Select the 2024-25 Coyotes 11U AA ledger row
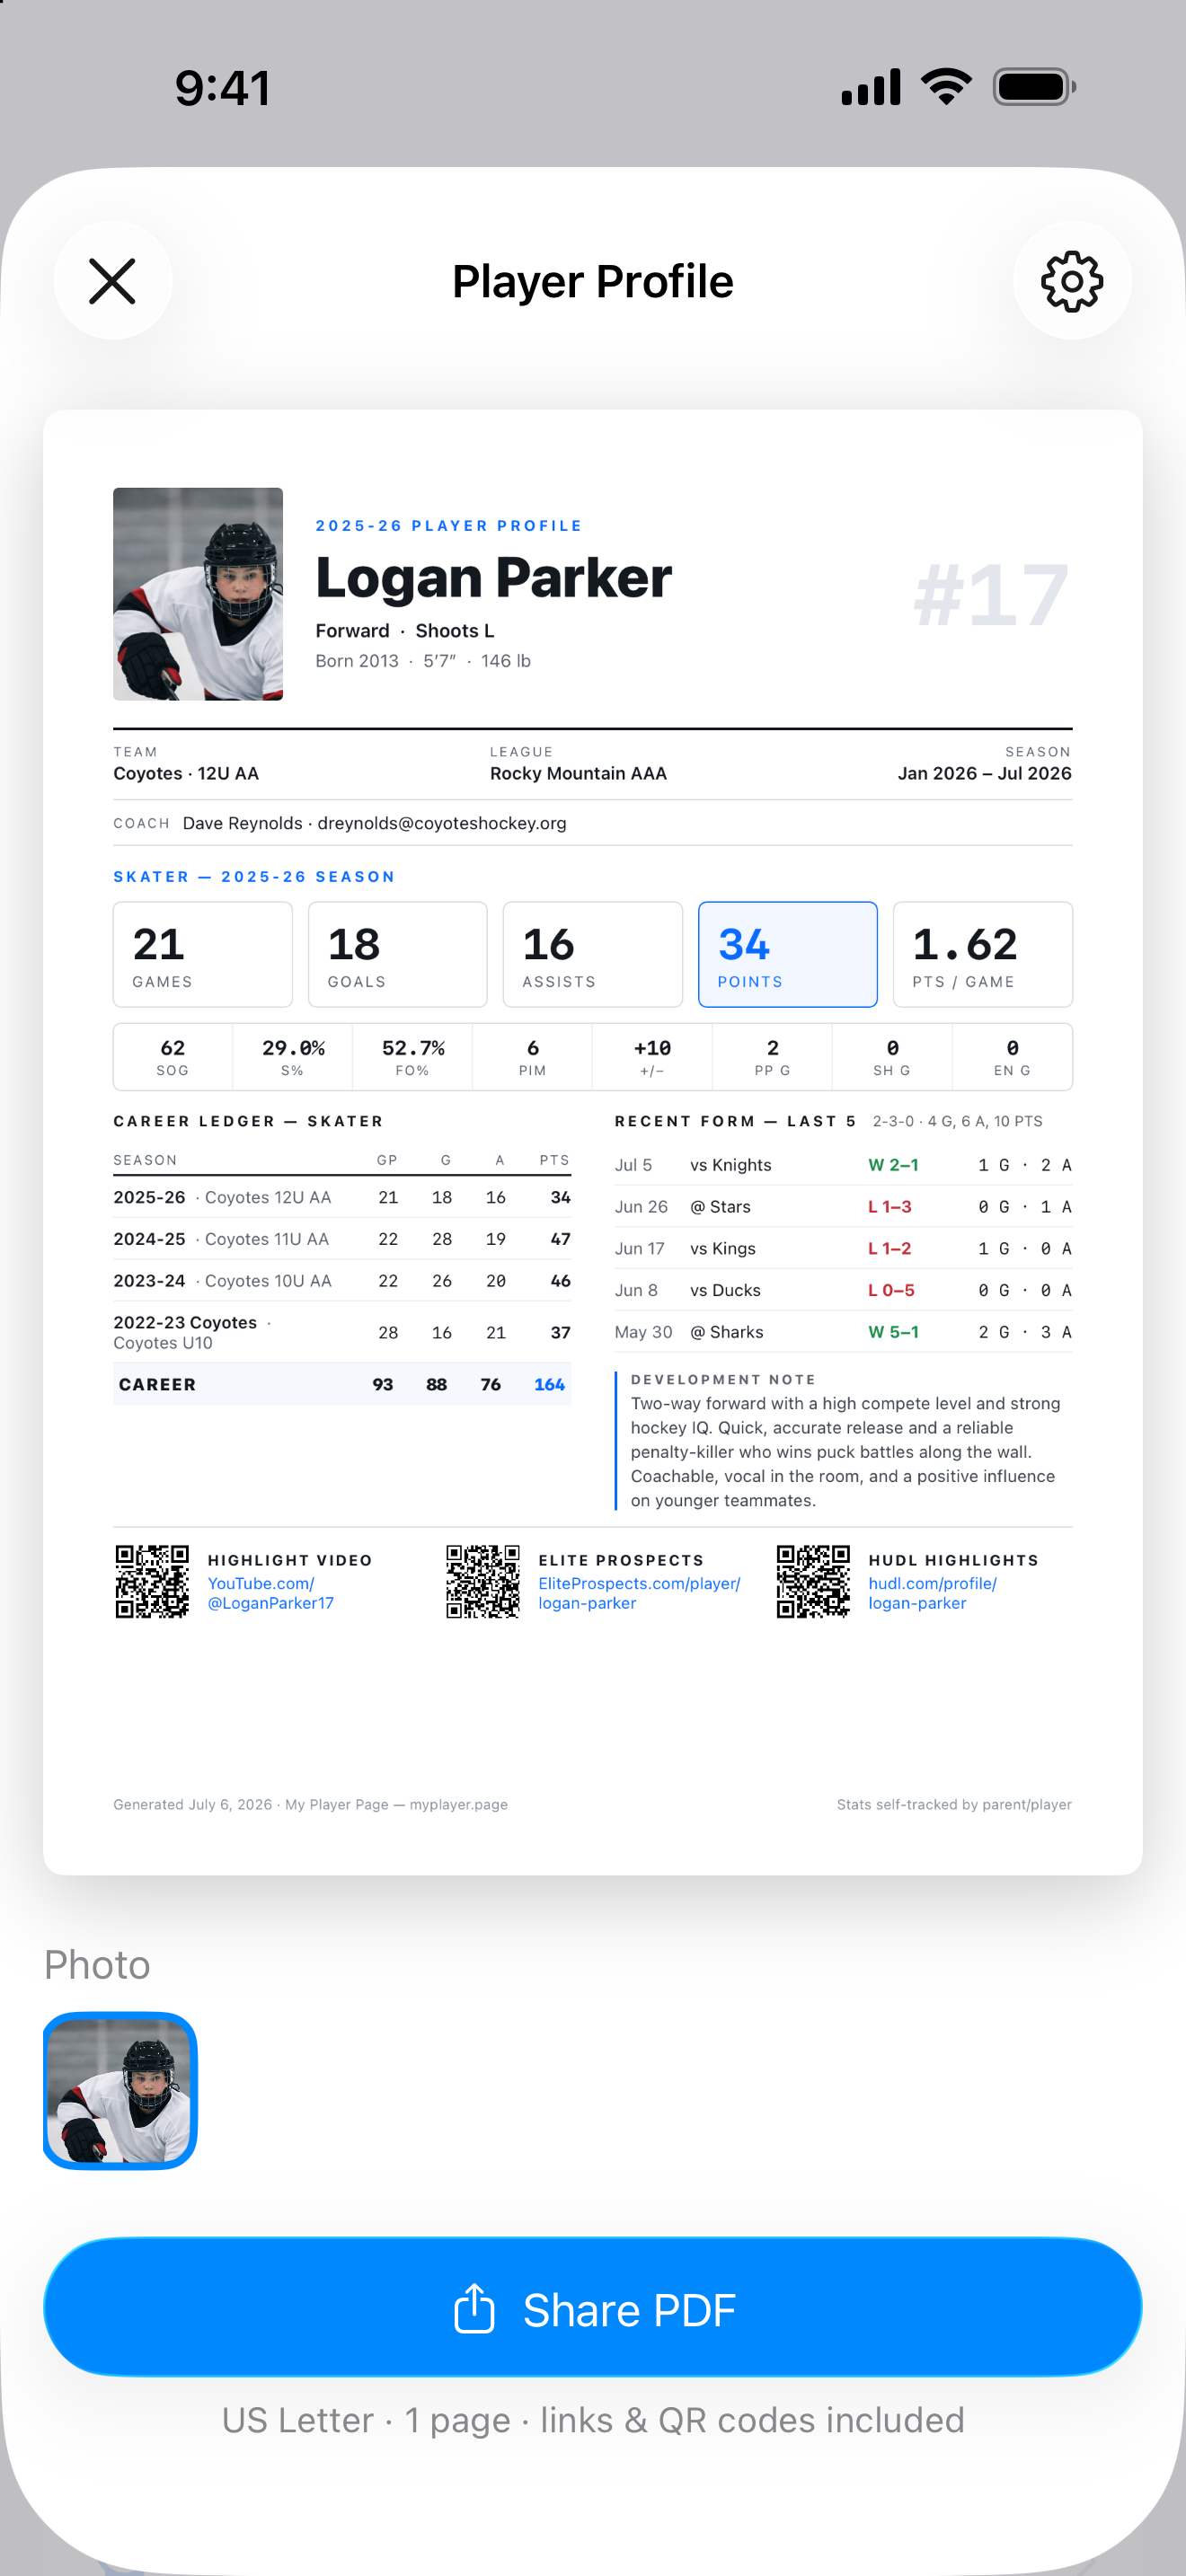Image resolution: width=1186 pixels, height=2576 pixels. [x=342, y=1239]
